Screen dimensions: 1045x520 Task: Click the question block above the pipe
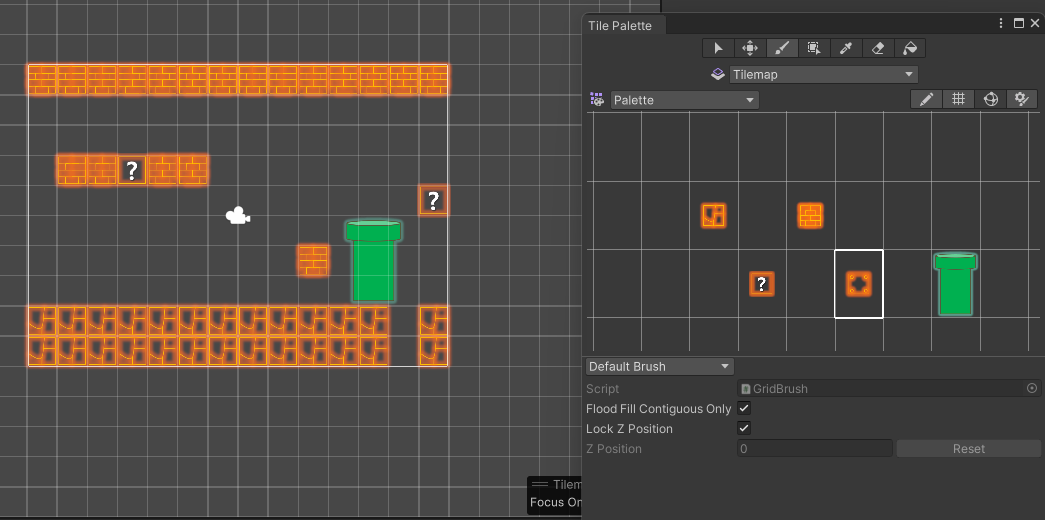tap(433, 200)
